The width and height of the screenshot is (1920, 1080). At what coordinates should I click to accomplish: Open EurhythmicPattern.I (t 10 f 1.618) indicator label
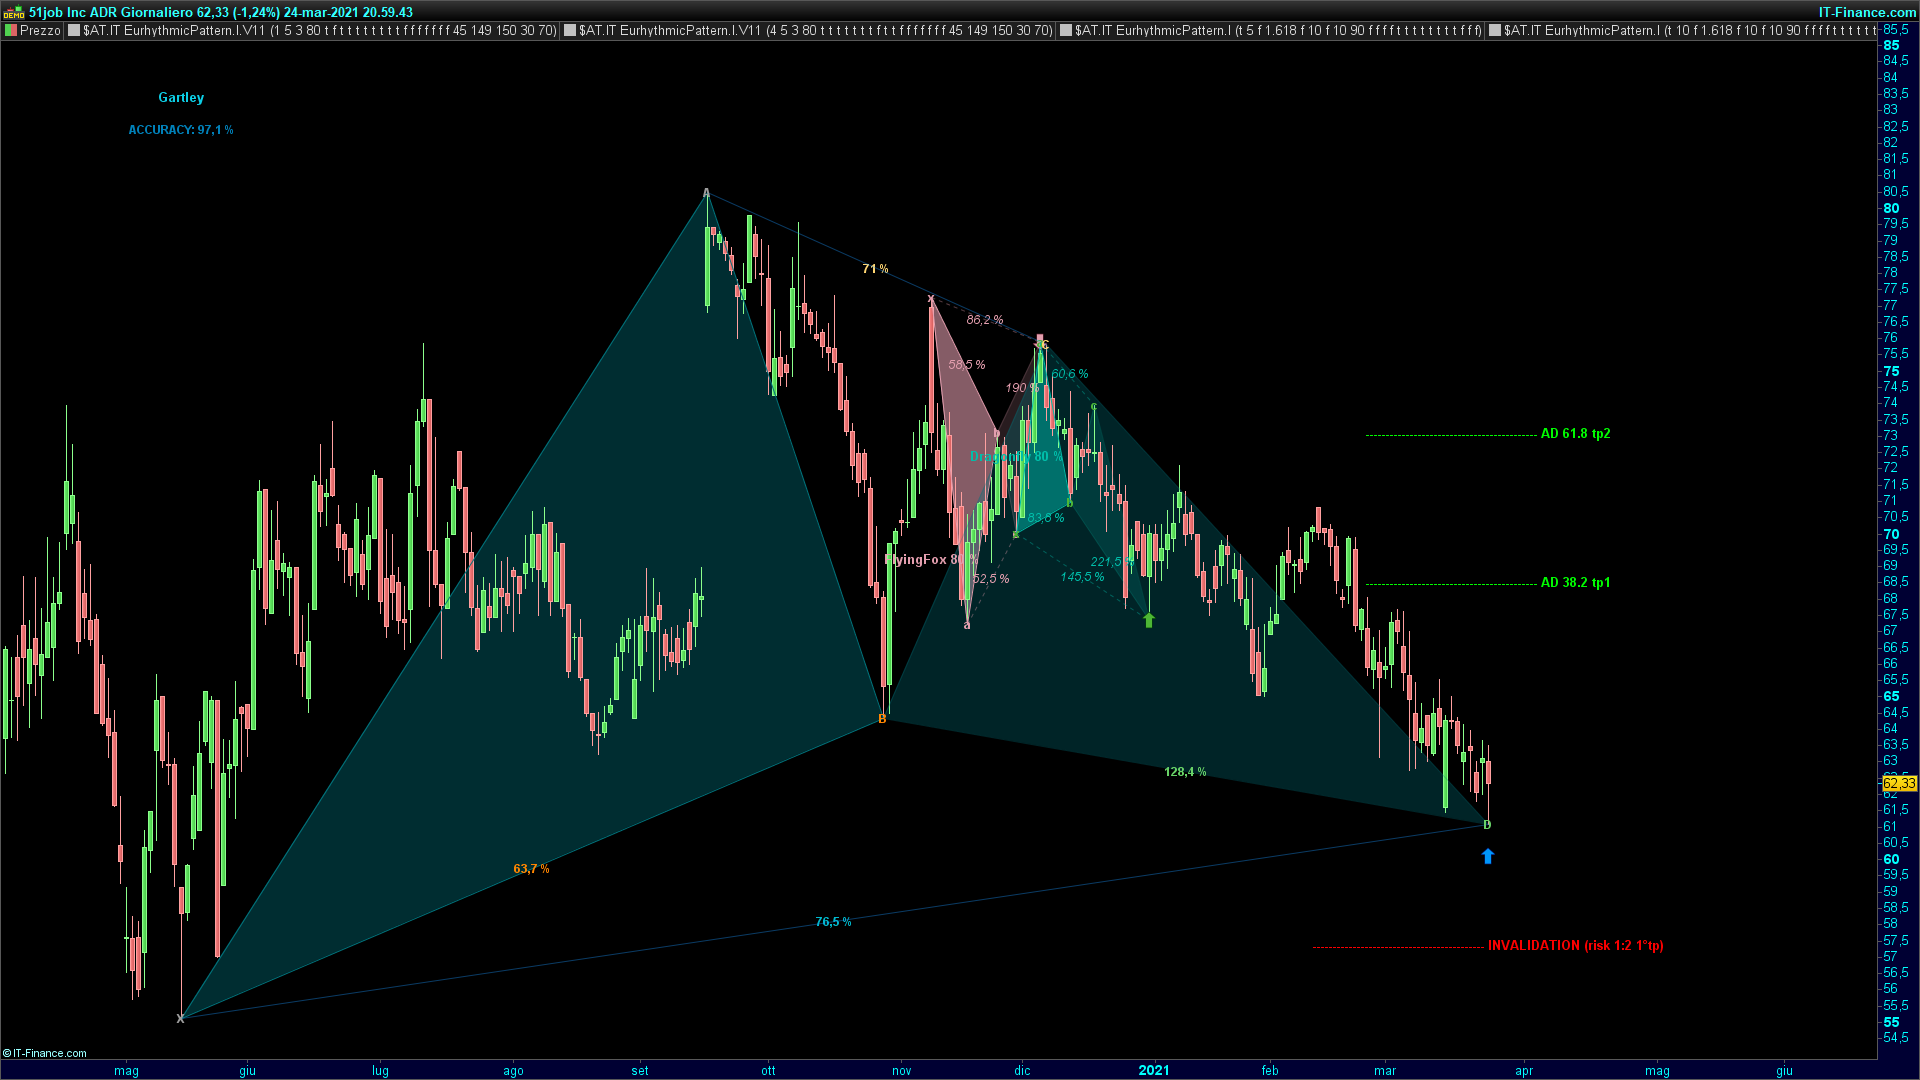click(x=1690, y=31)
